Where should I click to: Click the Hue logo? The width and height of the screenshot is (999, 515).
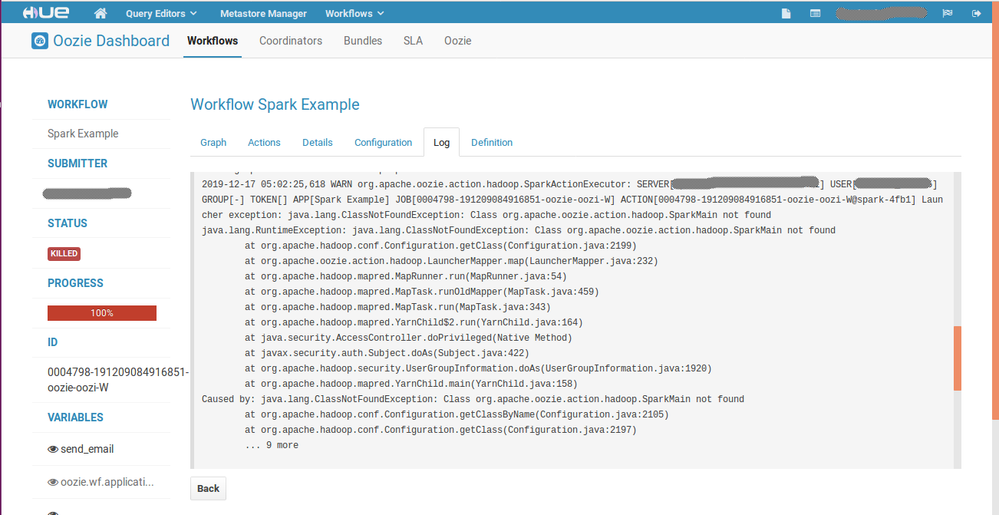(x=46, y=13)
